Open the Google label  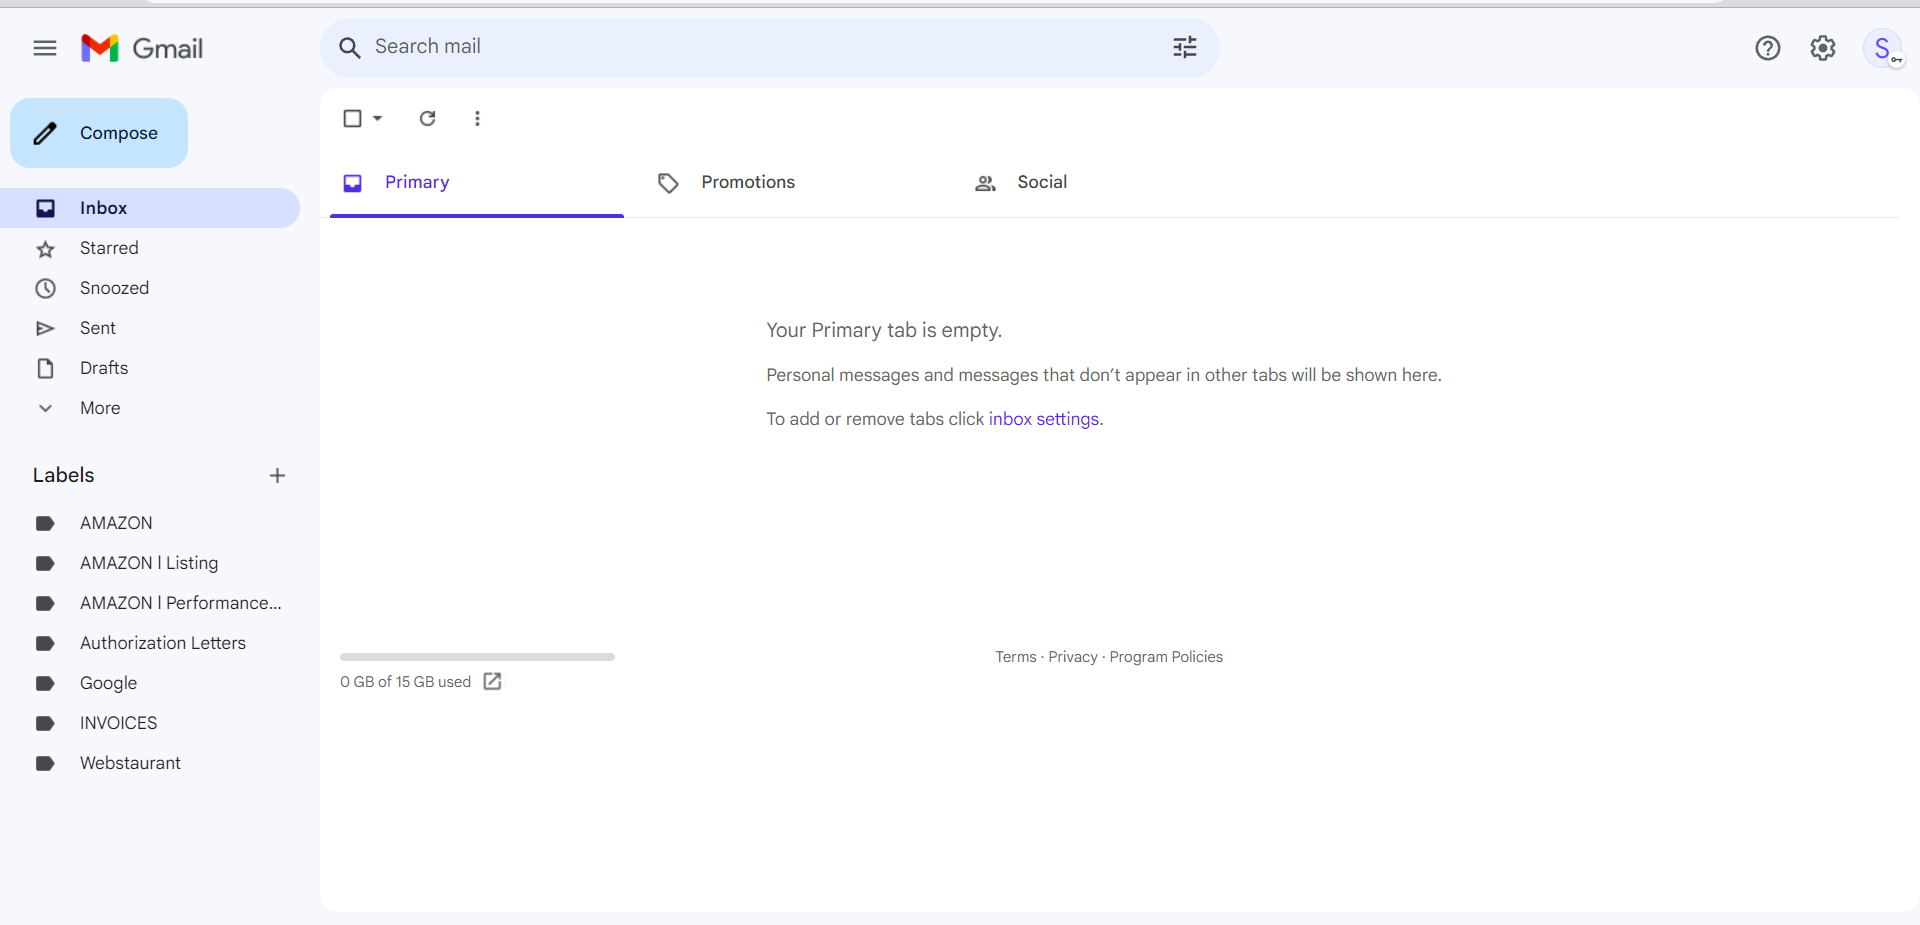(150, 683)
